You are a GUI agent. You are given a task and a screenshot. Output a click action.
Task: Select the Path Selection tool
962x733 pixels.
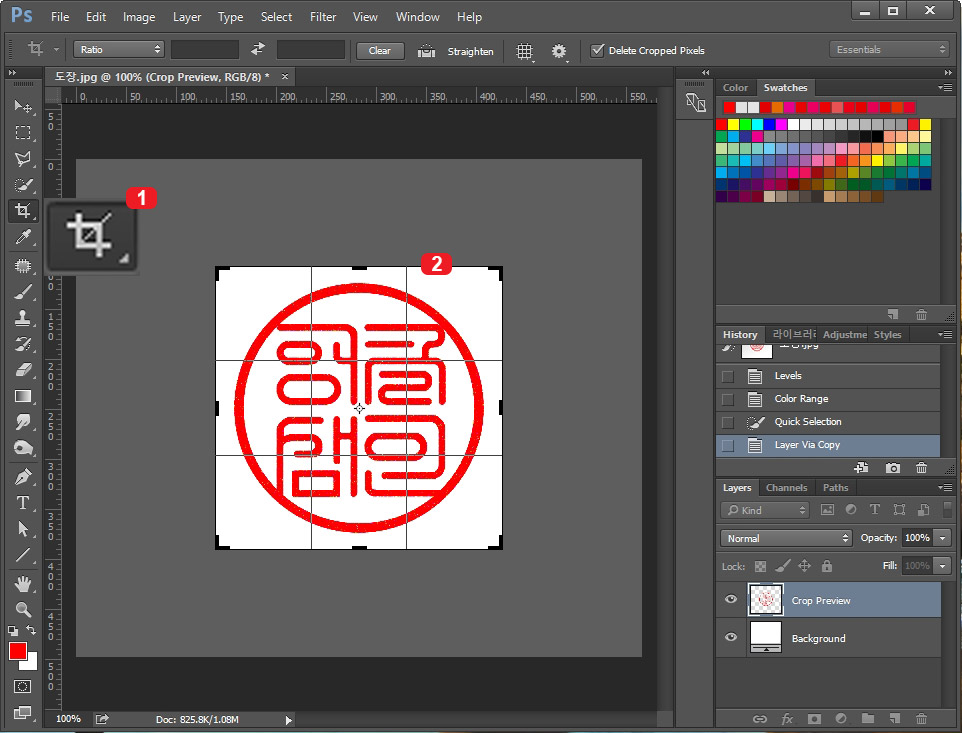(x=23, y=528)
